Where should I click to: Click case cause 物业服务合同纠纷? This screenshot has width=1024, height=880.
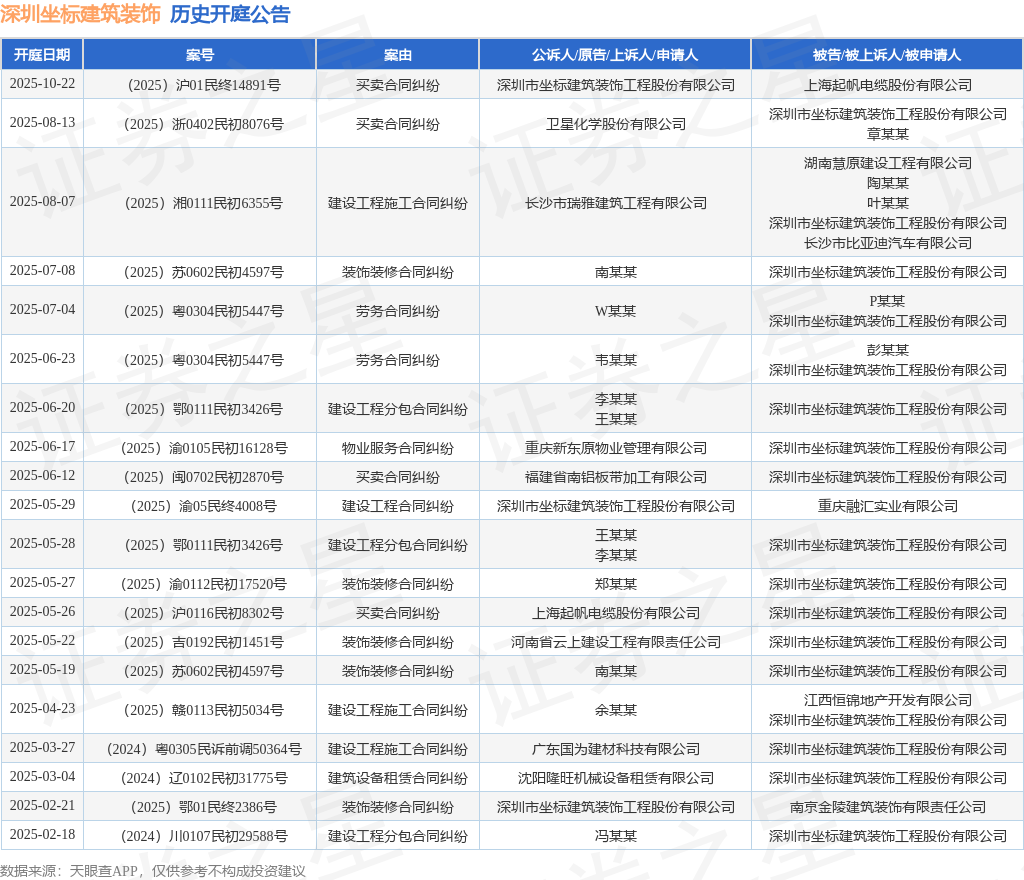coord(398,448)
